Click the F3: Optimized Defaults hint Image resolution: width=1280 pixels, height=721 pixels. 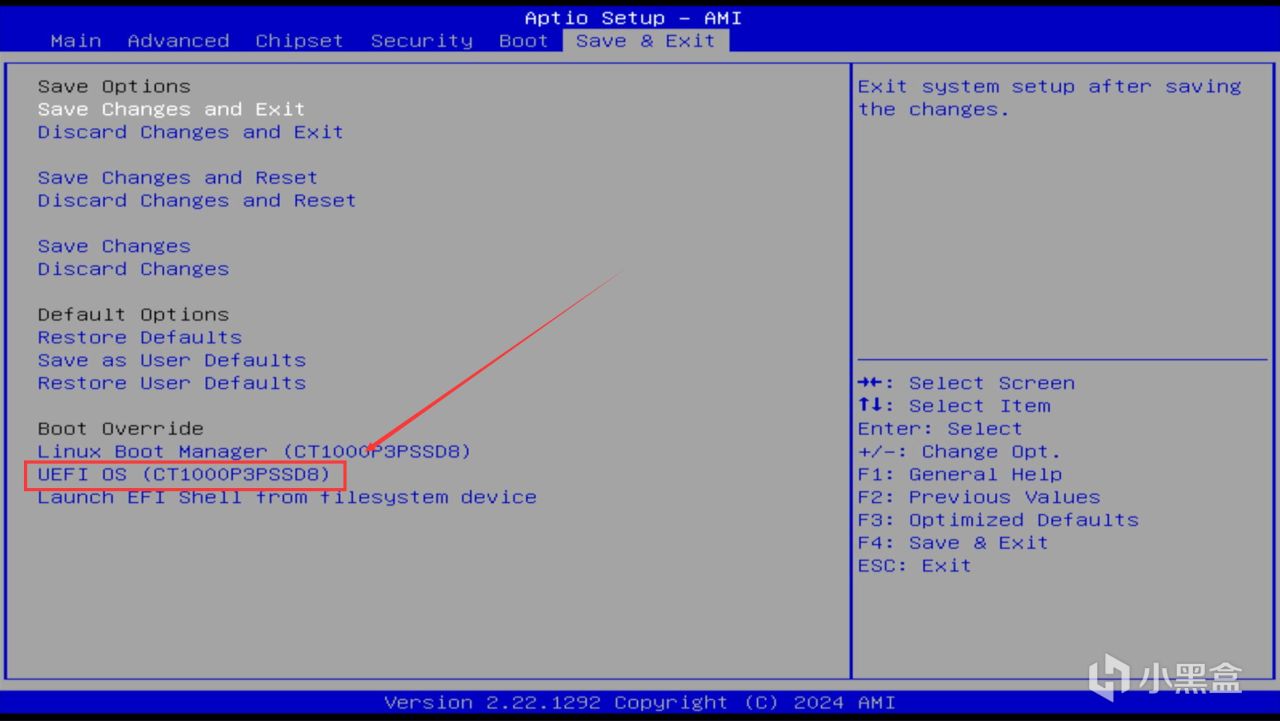coord(998,521)
